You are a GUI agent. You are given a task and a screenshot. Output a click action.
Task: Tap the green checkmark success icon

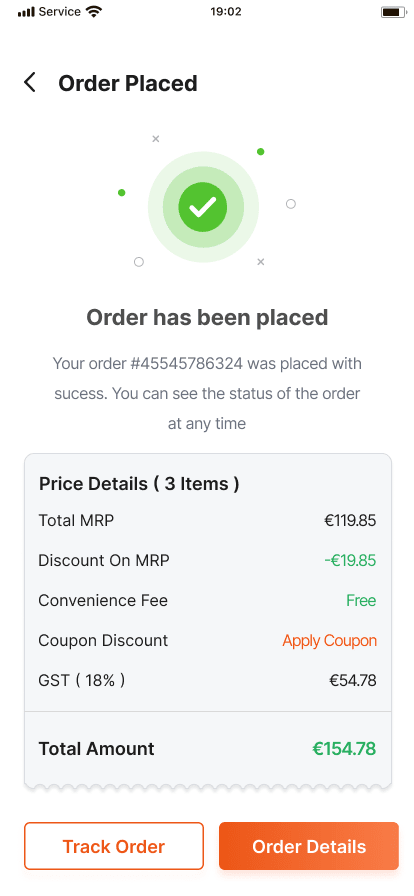click(x=203, y=207)
